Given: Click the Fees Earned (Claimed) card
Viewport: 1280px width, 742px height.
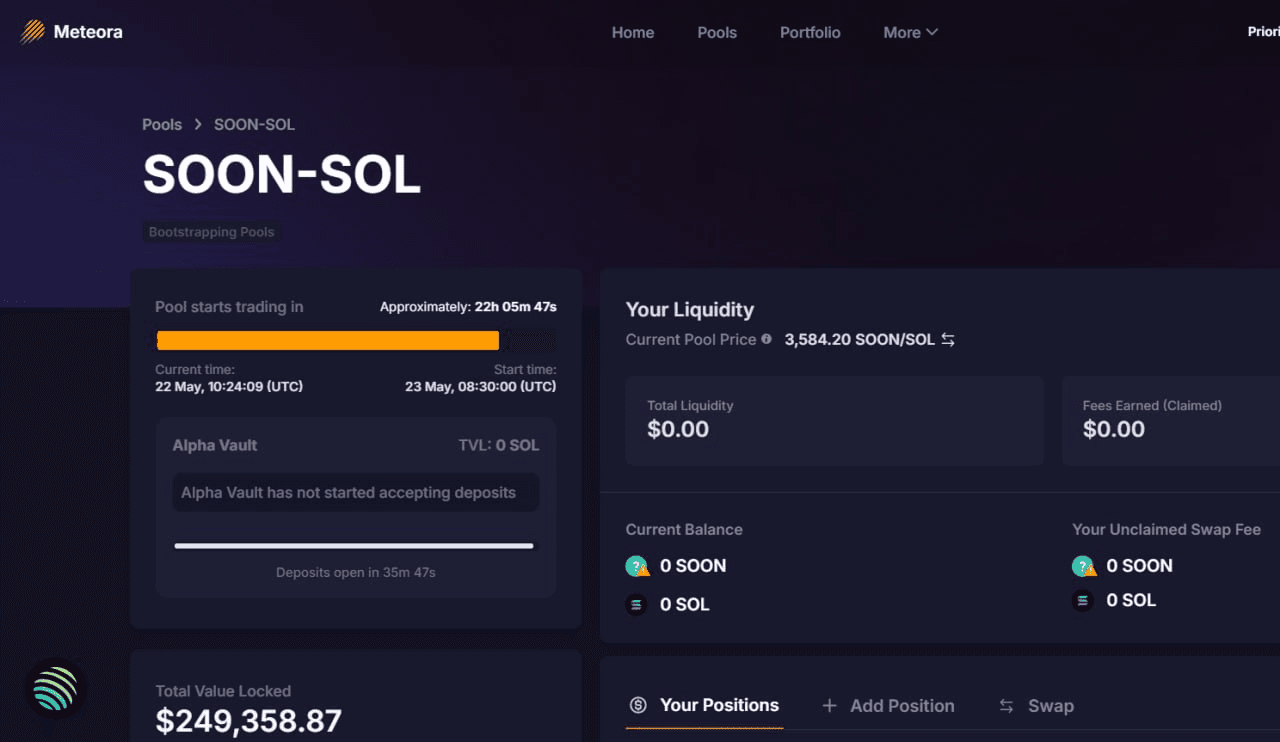Looking at the screenshot, I should (x=1171, y=421).
